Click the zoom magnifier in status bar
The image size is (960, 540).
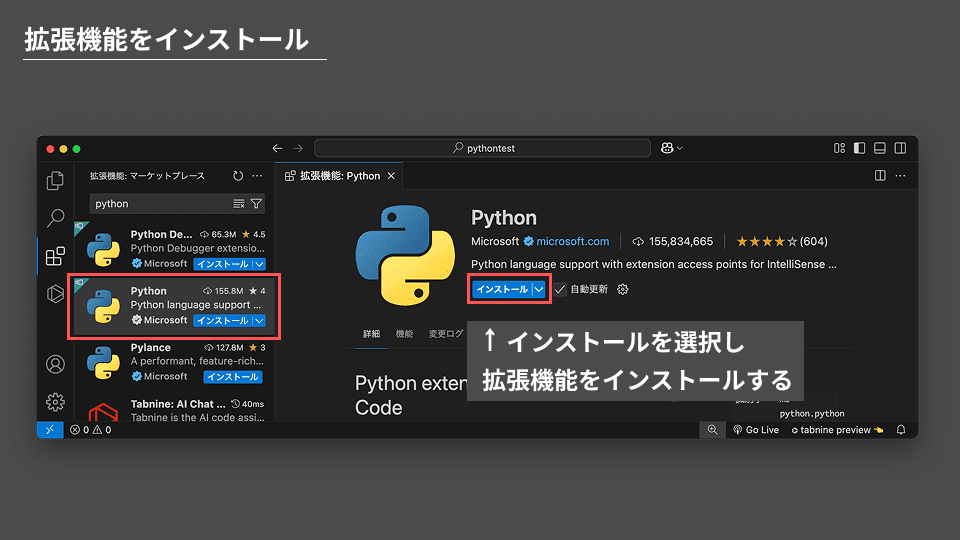click(712, 430)
